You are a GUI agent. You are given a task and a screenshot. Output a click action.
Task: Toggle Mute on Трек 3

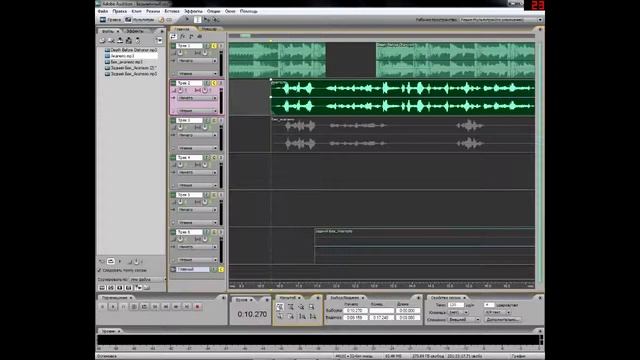[x=207, y=120]
